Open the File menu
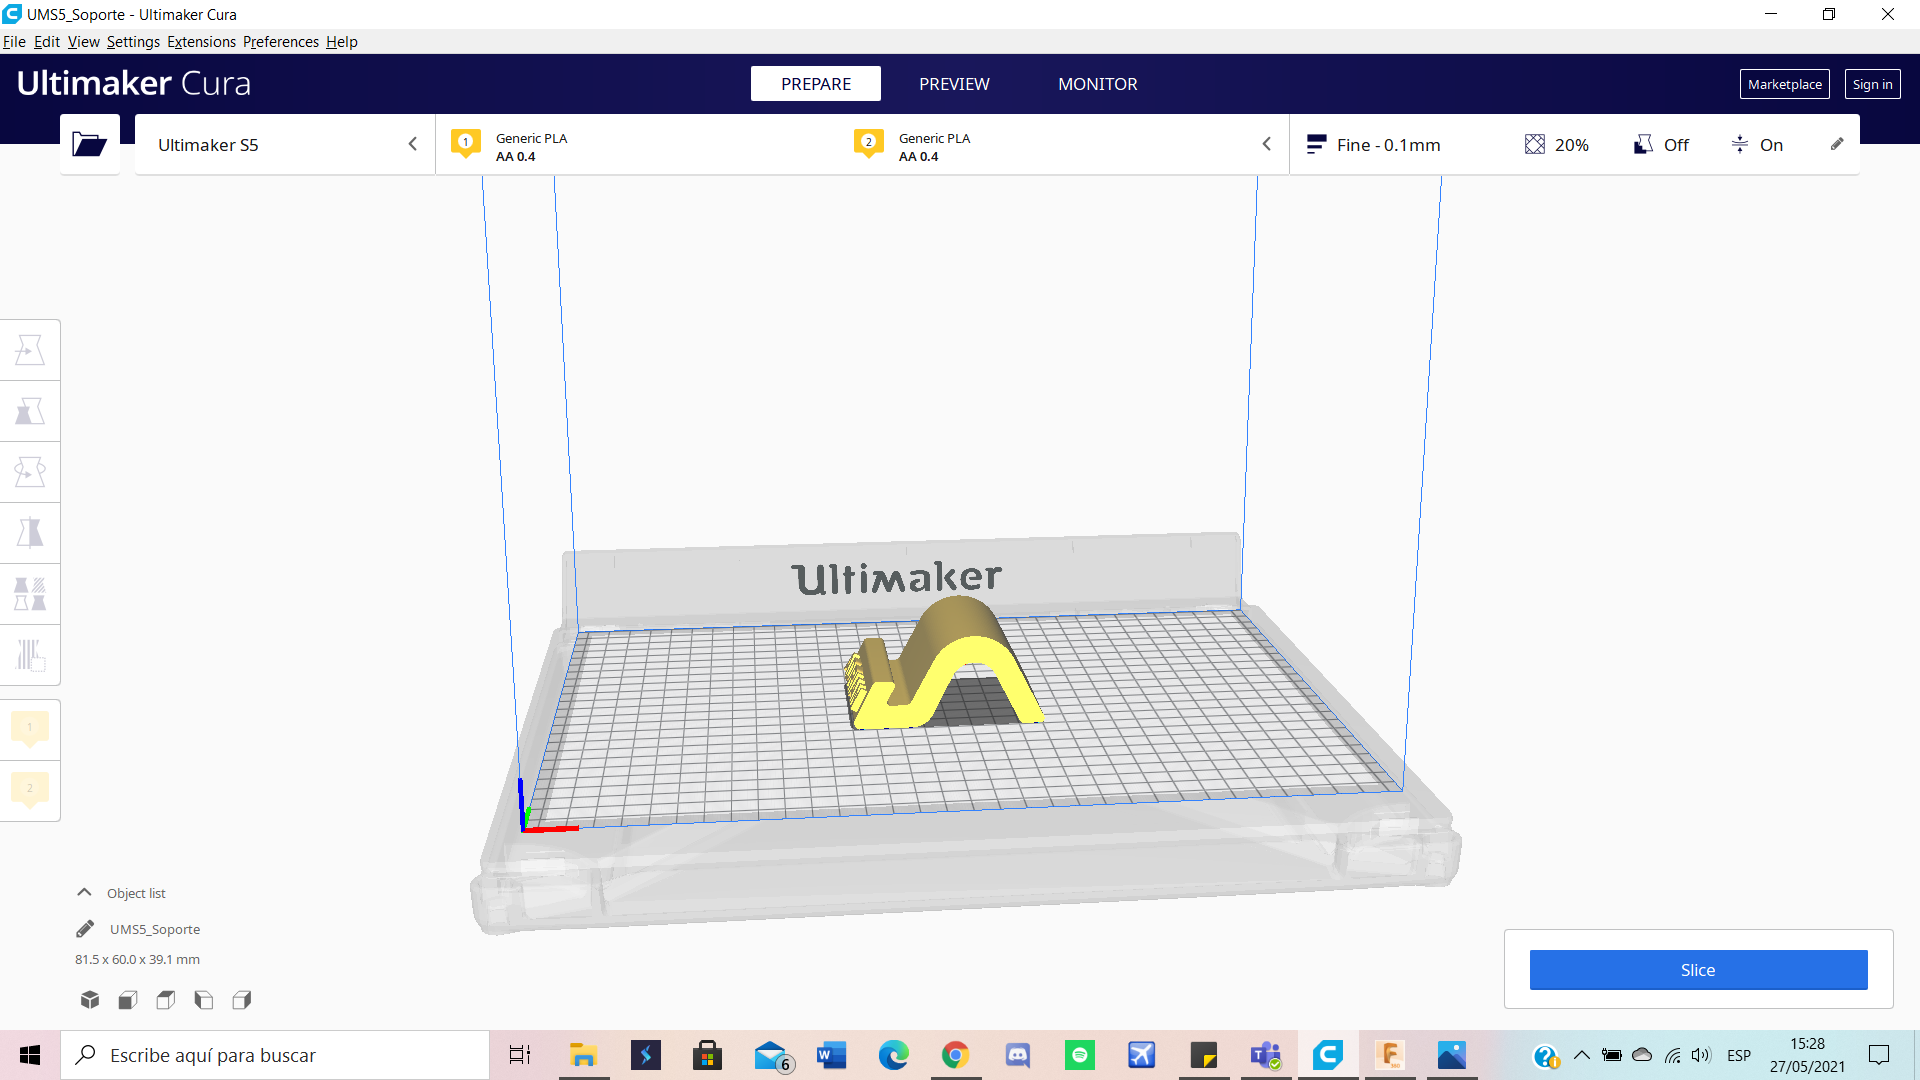1920x1080 pixels. pos(14,42)
